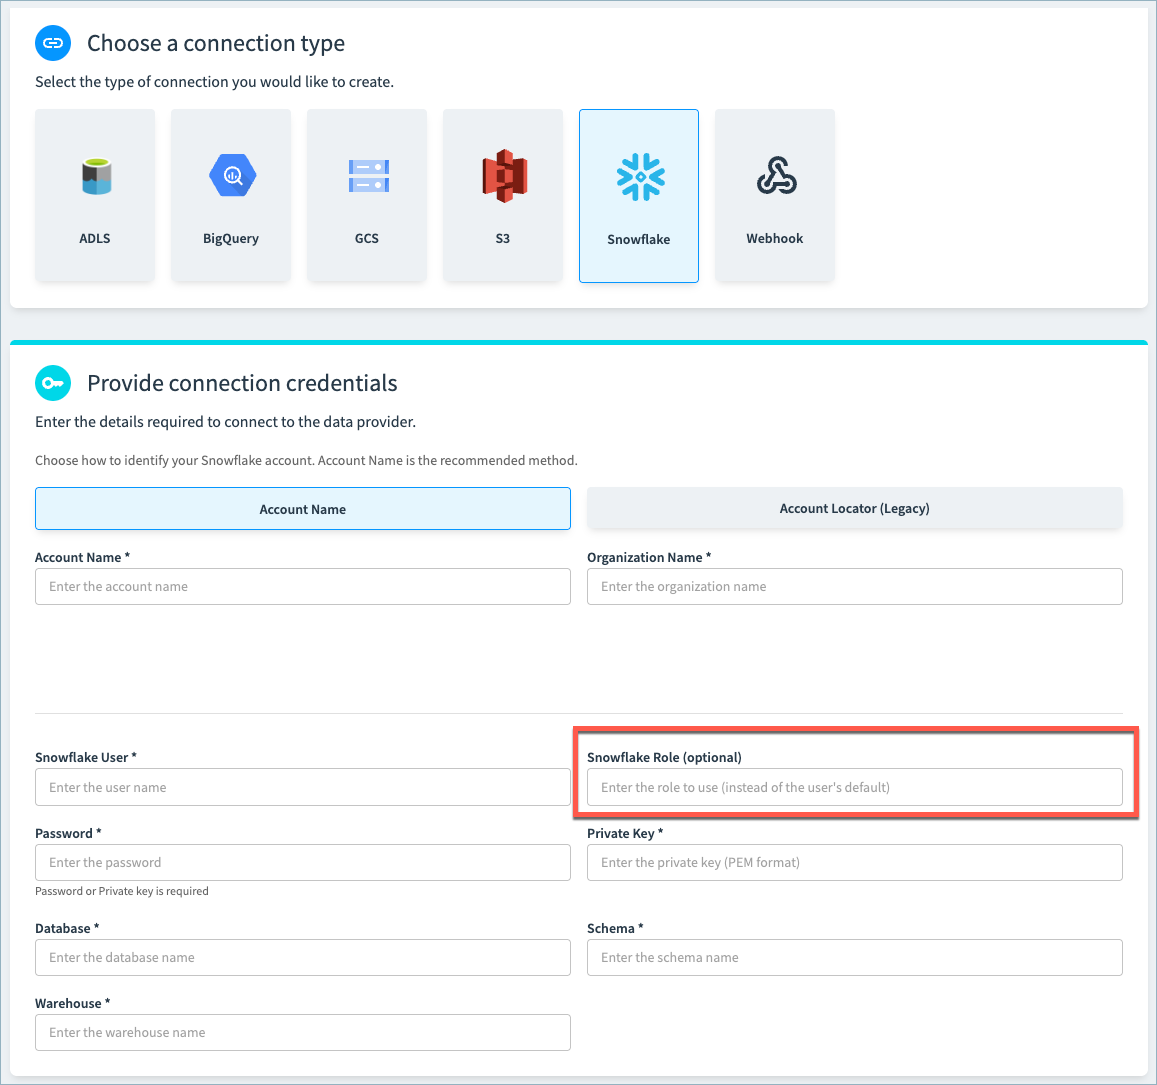Click the Schema name input
This screenshot has height=1085, width=1157.
click(854, 957)
